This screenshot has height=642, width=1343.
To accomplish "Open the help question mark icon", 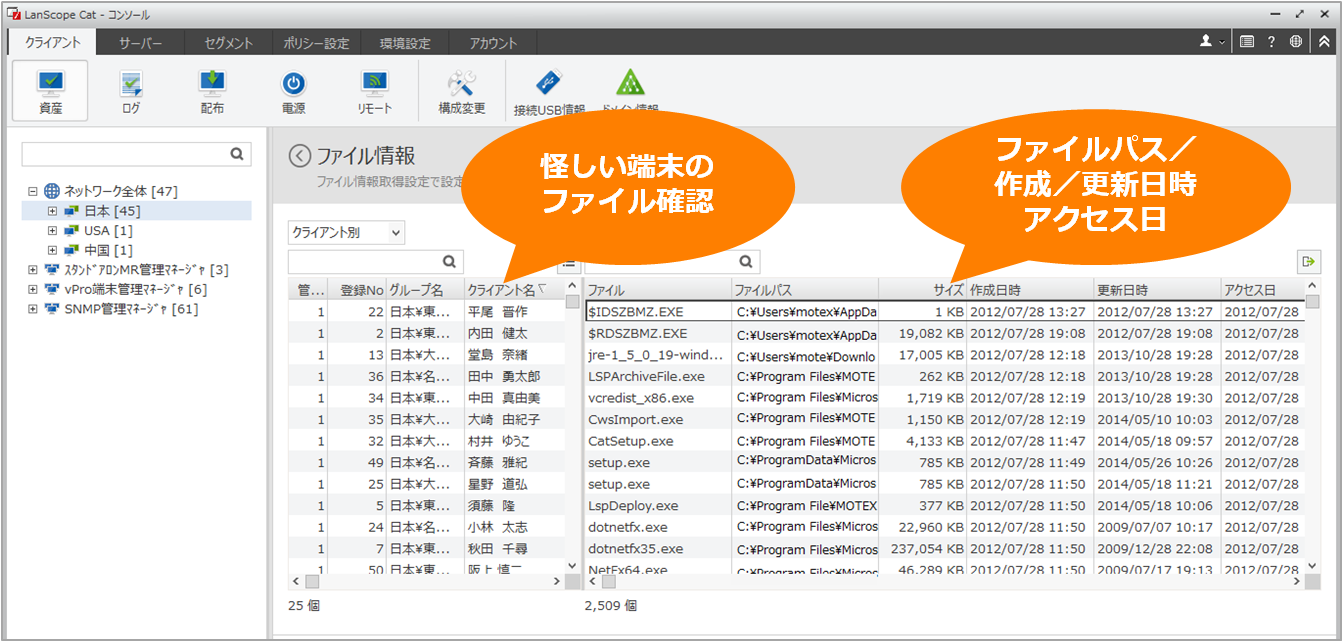I will 1272,42.
